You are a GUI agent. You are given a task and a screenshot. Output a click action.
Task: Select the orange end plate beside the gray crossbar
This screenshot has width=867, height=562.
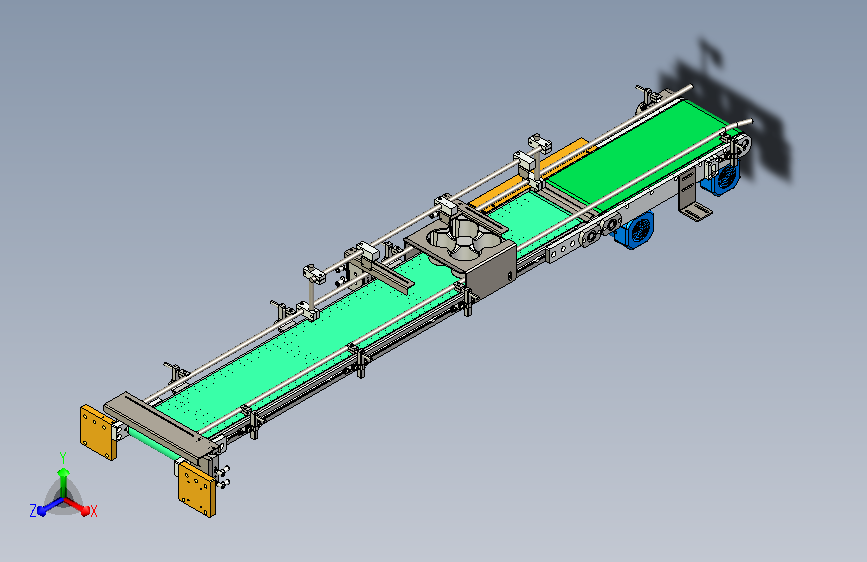[x=98, y=433]
